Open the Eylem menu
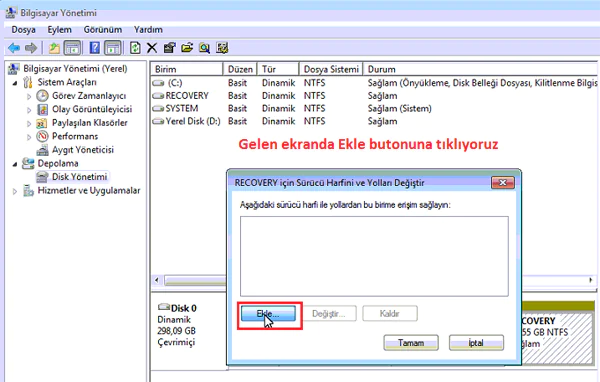 pos(59,29)
